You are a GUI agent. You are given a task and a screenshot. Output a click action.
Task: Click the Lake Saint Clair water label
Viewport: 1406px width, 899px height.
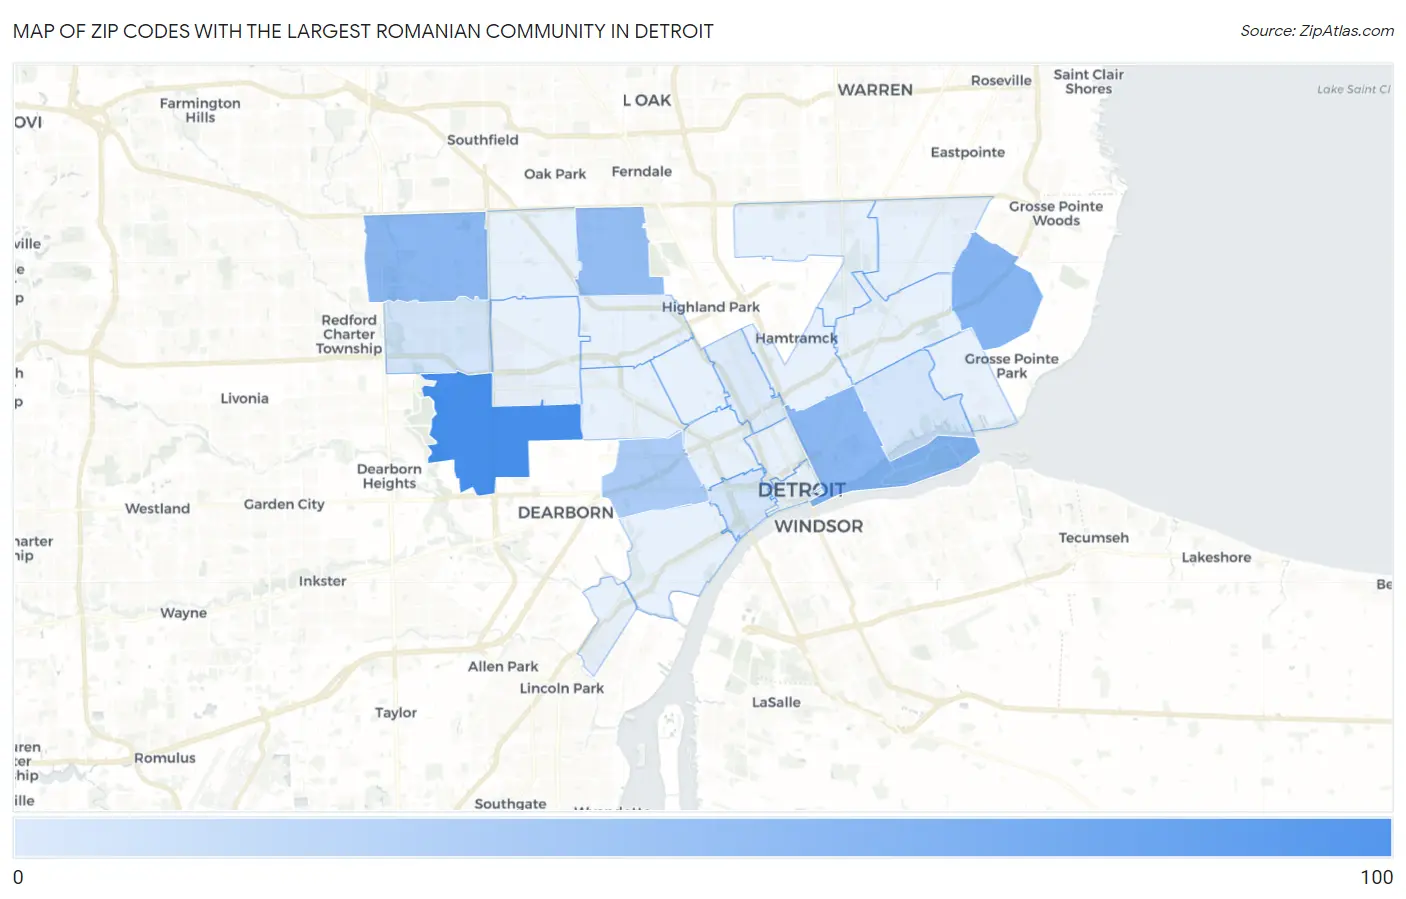1353,89
